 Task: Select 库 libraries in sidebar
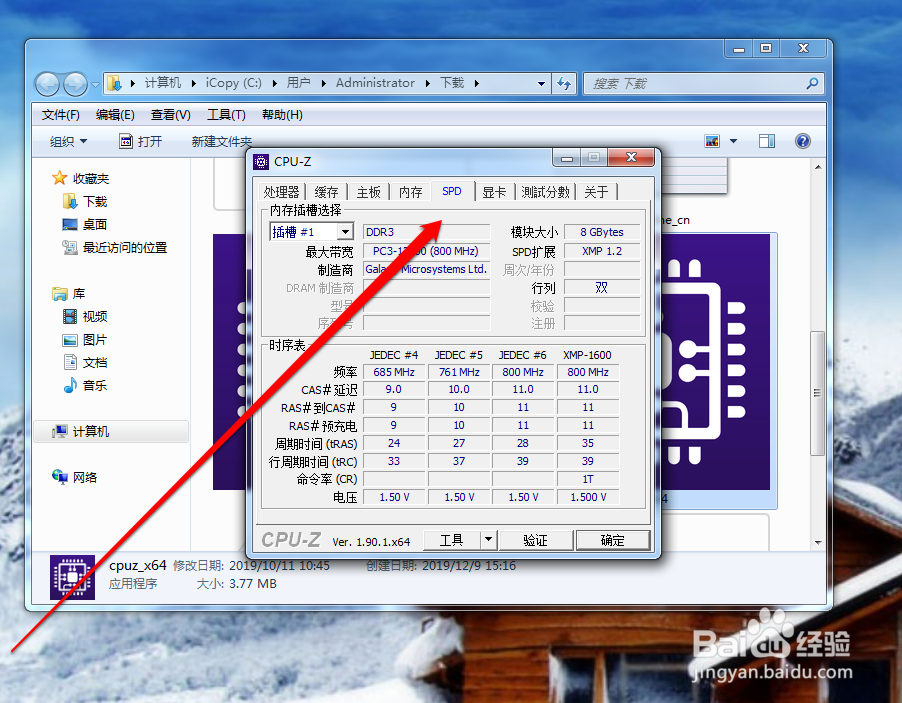tap(68, 293)
